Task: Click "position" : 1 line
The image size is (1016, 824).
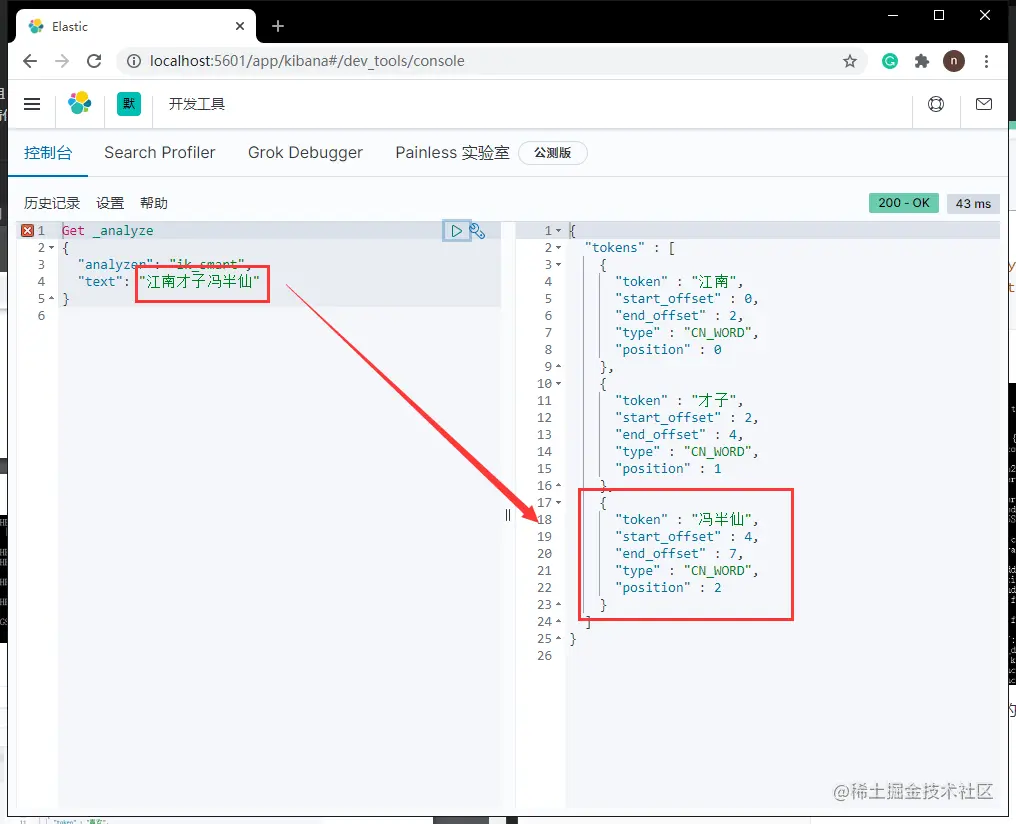Action: [x=668, y=468]
